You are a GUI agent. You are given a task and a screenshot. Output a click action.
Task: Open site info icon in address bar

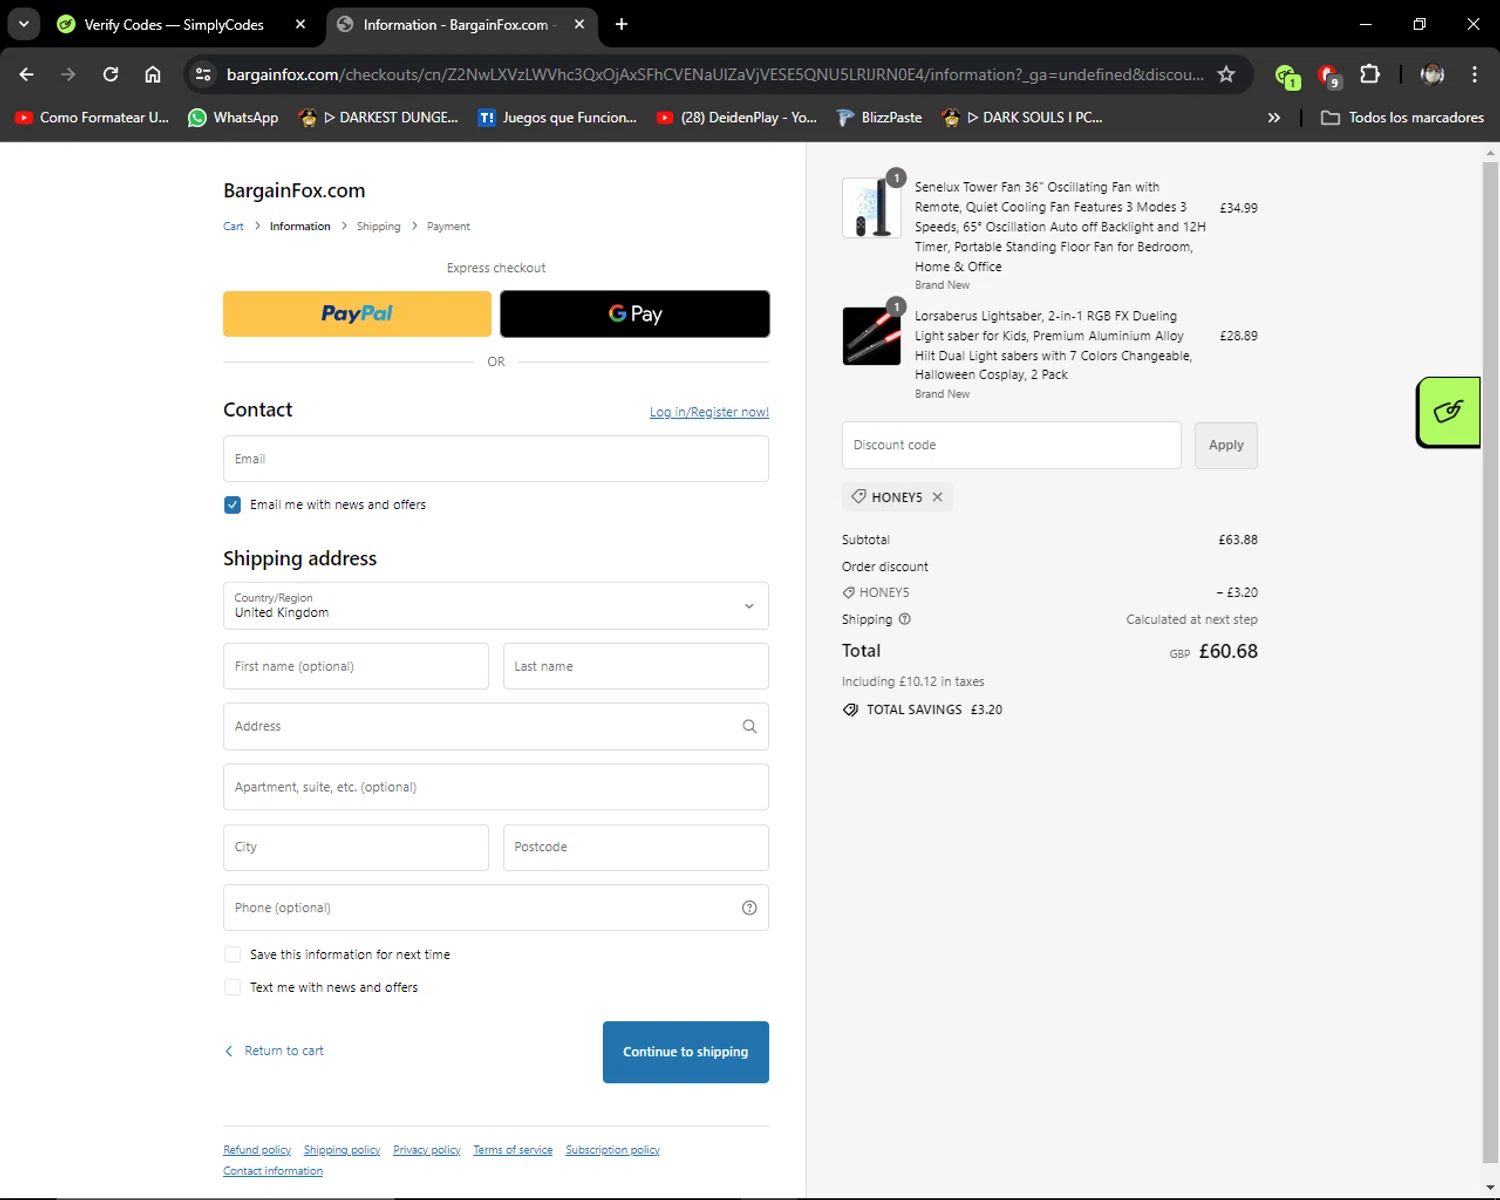(x=203, y=74)
